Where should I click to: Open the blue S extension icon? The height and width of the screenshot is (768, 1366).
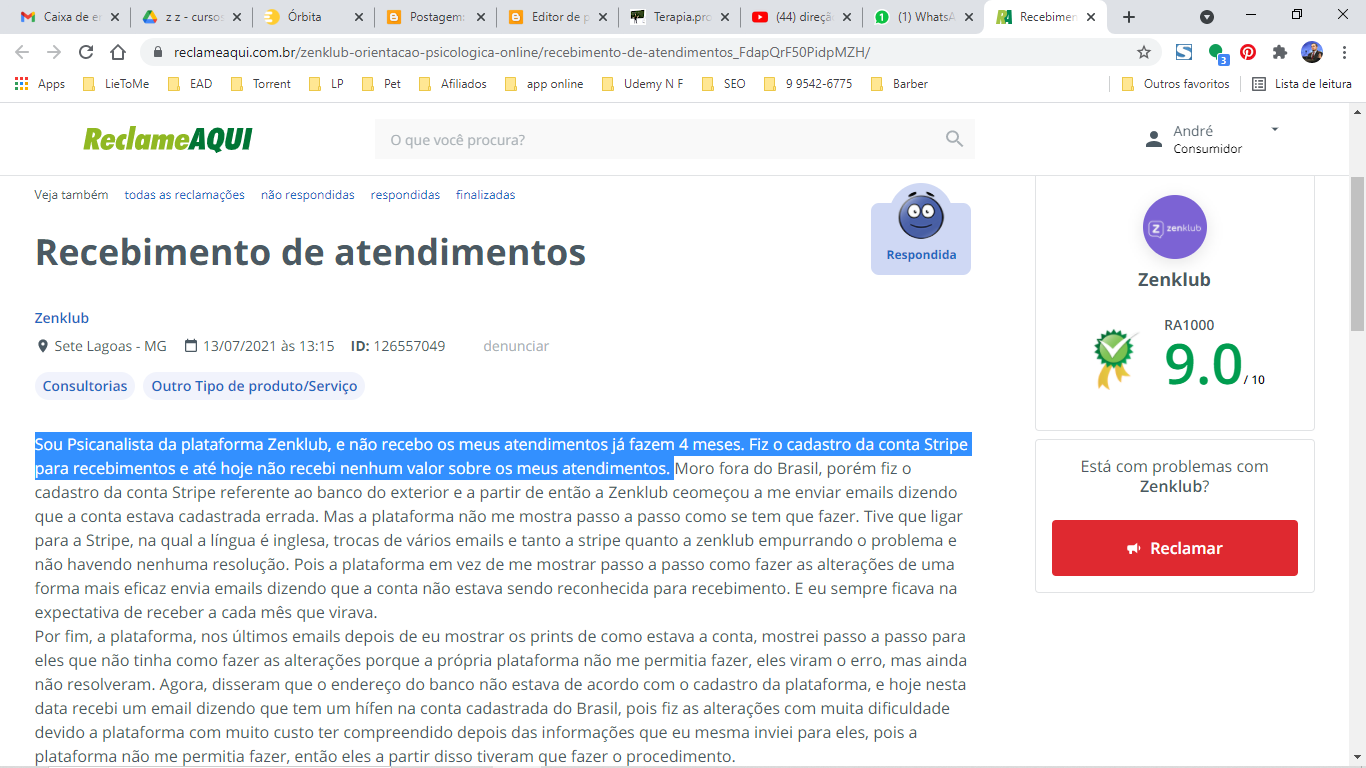(1184, 52)
